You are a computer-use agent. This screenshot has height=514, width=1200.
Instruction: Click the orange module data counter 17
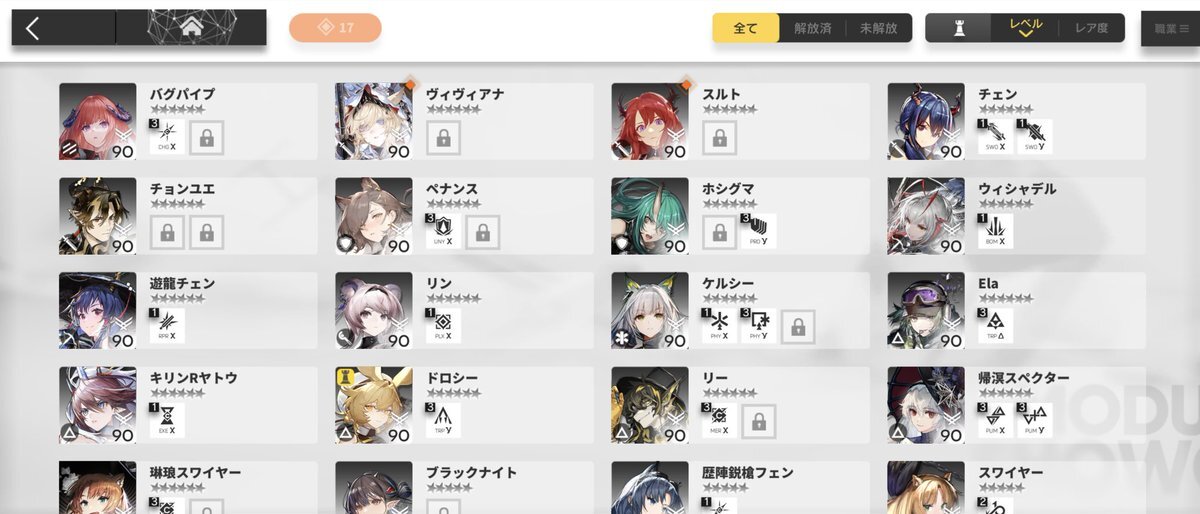click(335, 28)
